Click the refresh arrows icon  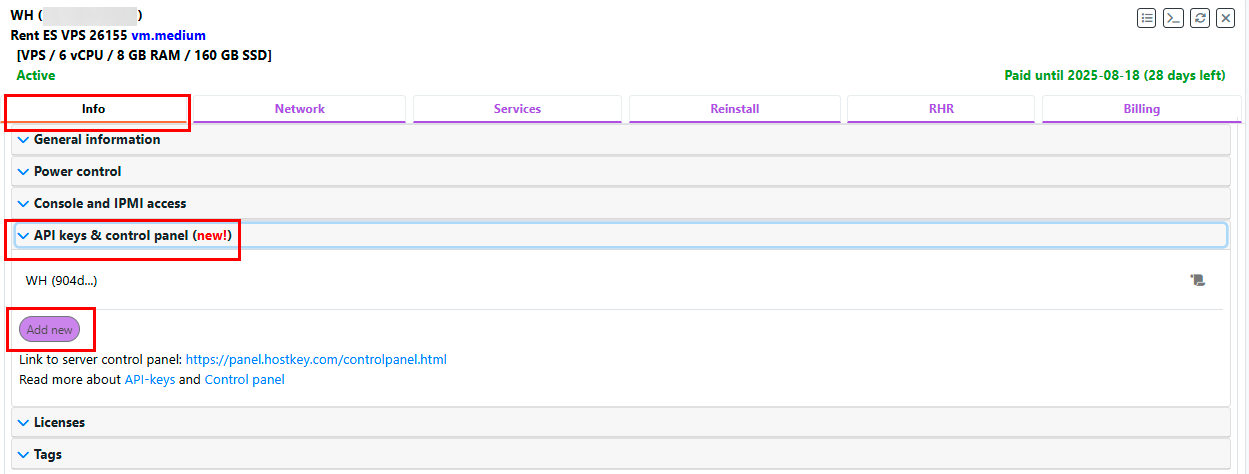pyautogui.click(x=1200, y=18)
